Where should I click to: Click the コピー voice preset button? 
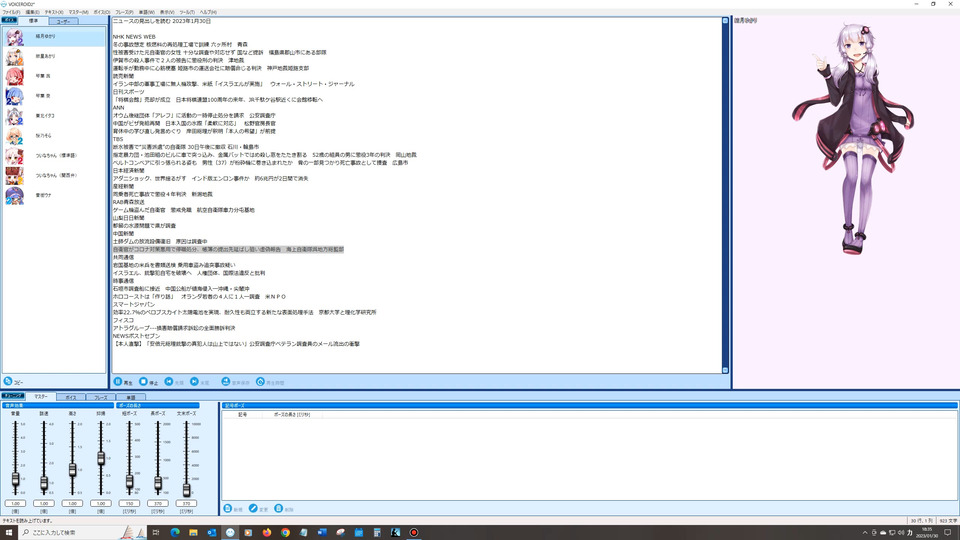[13, 381]
